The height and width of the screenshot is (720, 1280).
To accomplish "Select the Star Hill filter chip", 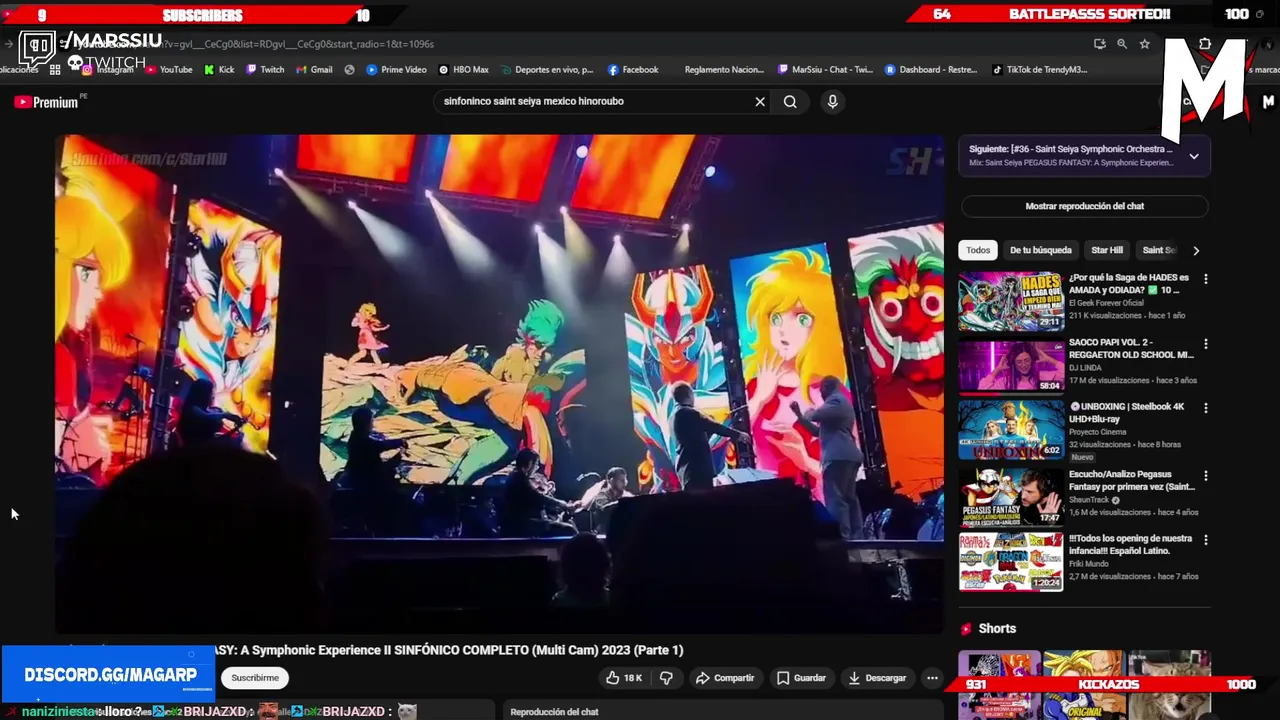I will (1107, 250).
